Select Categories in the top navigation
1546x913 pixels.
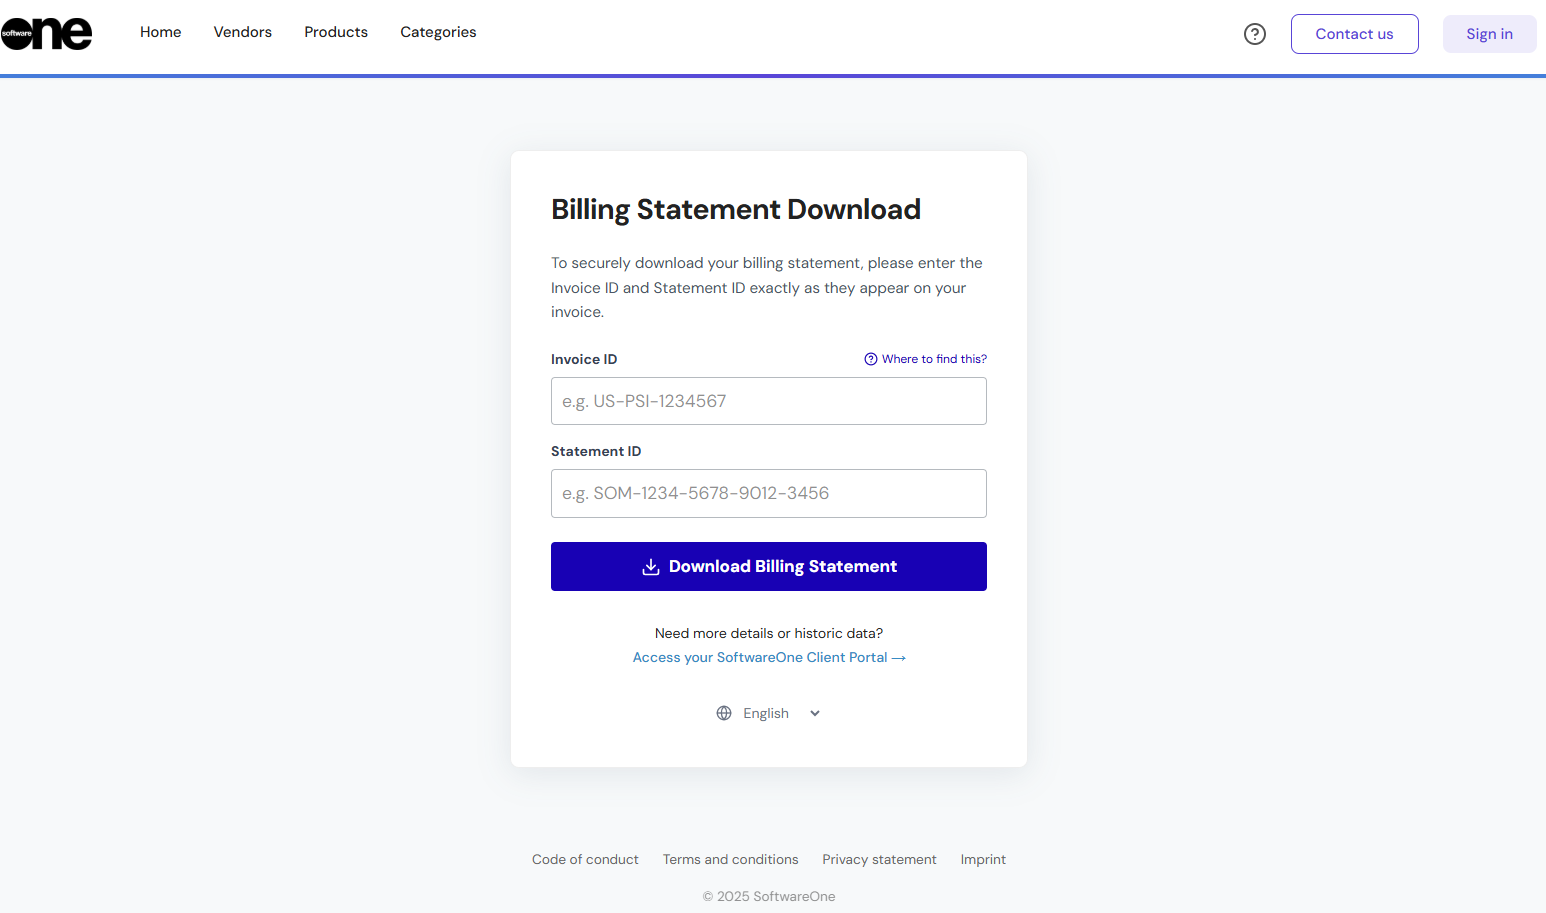pyautogui.click(x=438, y=32)
